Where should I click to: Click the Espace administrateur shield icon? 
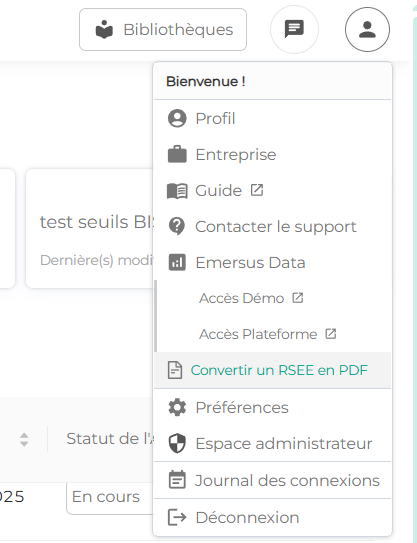click(x=177, y=443)
